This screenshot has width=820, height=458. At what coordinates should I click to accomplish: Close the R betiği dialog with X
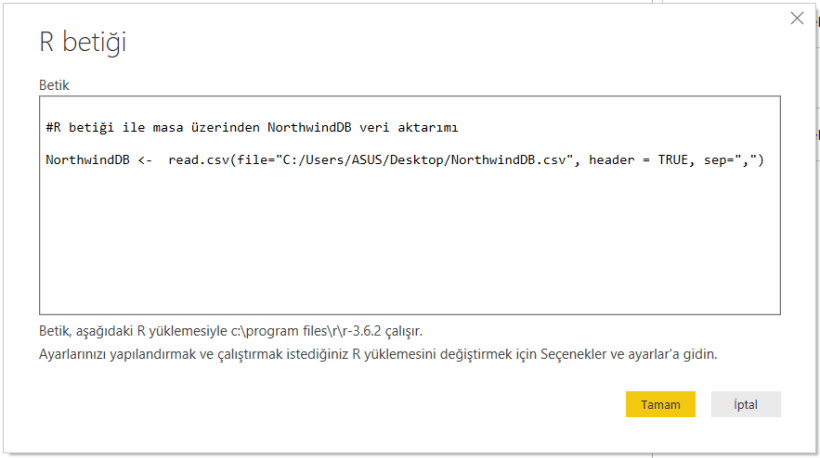pos(797,18)
